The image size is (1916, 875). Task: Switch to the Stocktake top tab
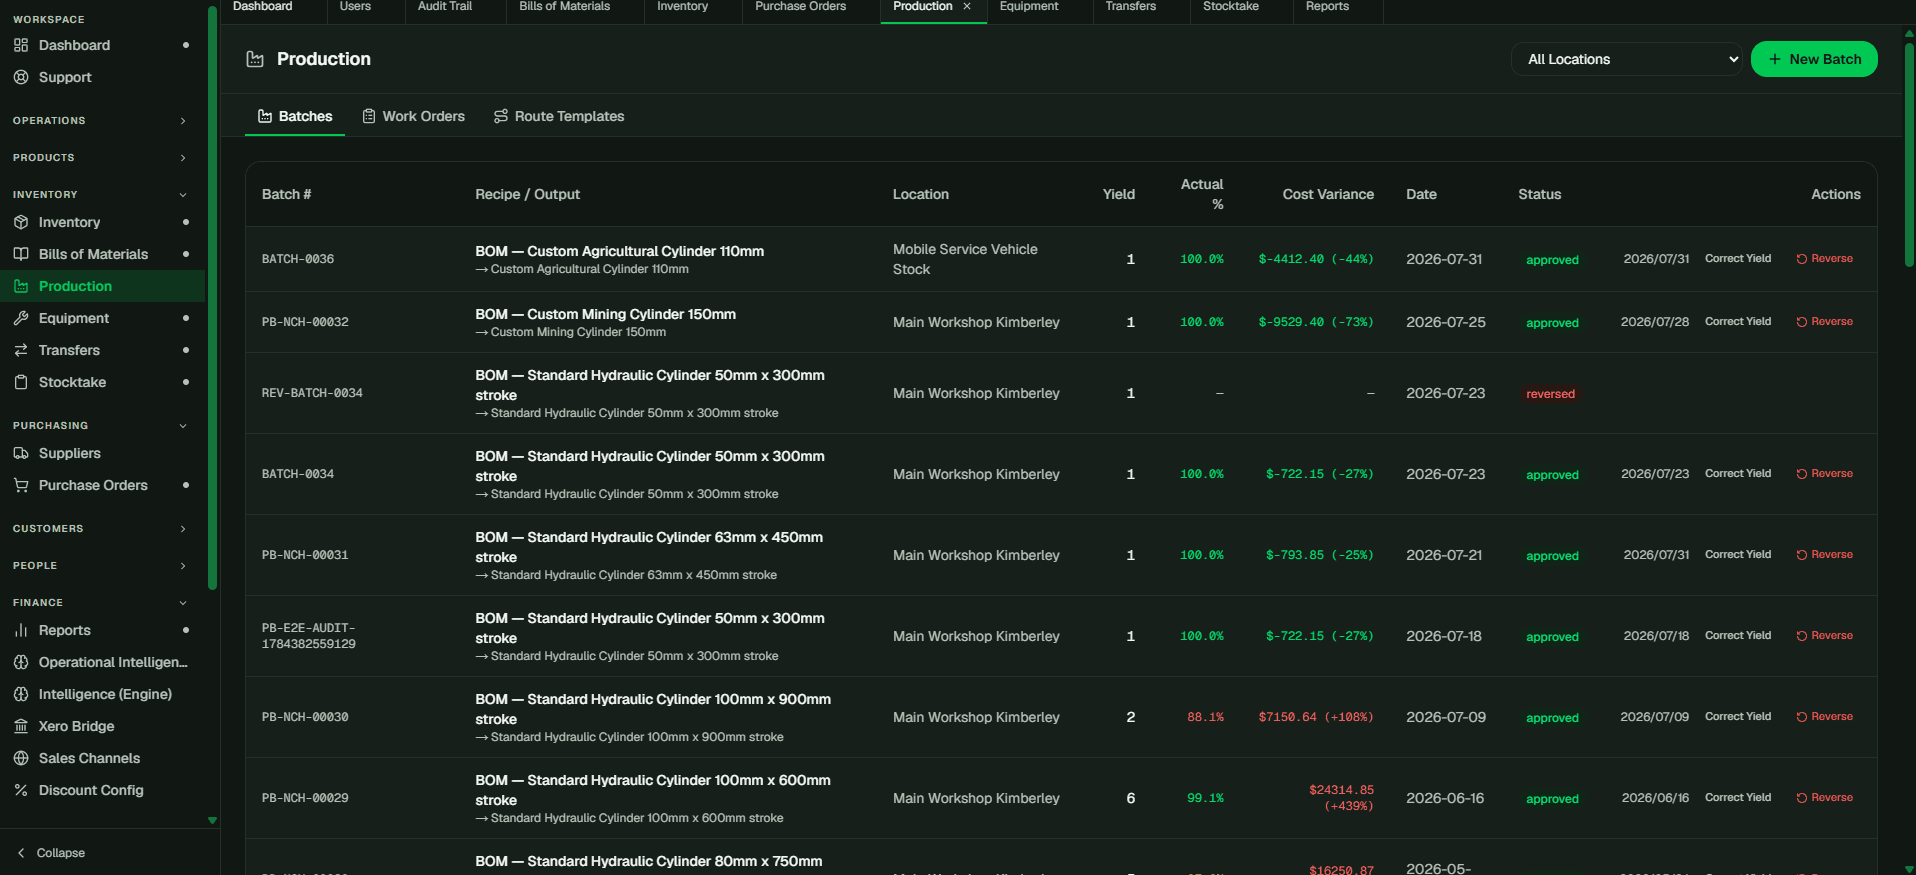[x=1231, y=7]
